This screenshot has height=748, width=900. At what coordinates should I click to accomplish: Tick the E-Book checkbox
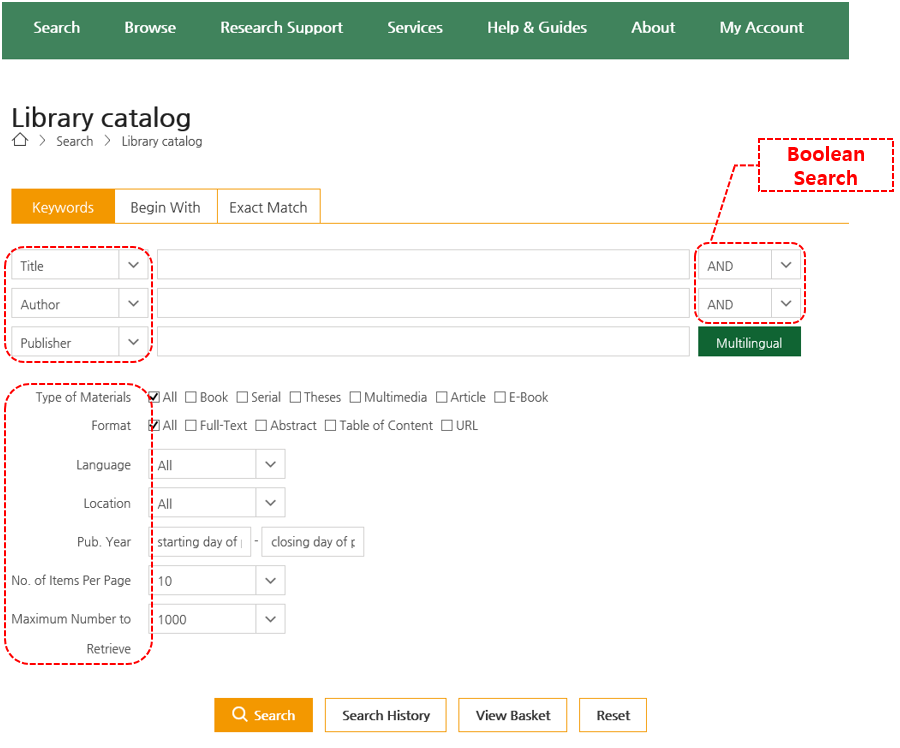coord(500,397)
